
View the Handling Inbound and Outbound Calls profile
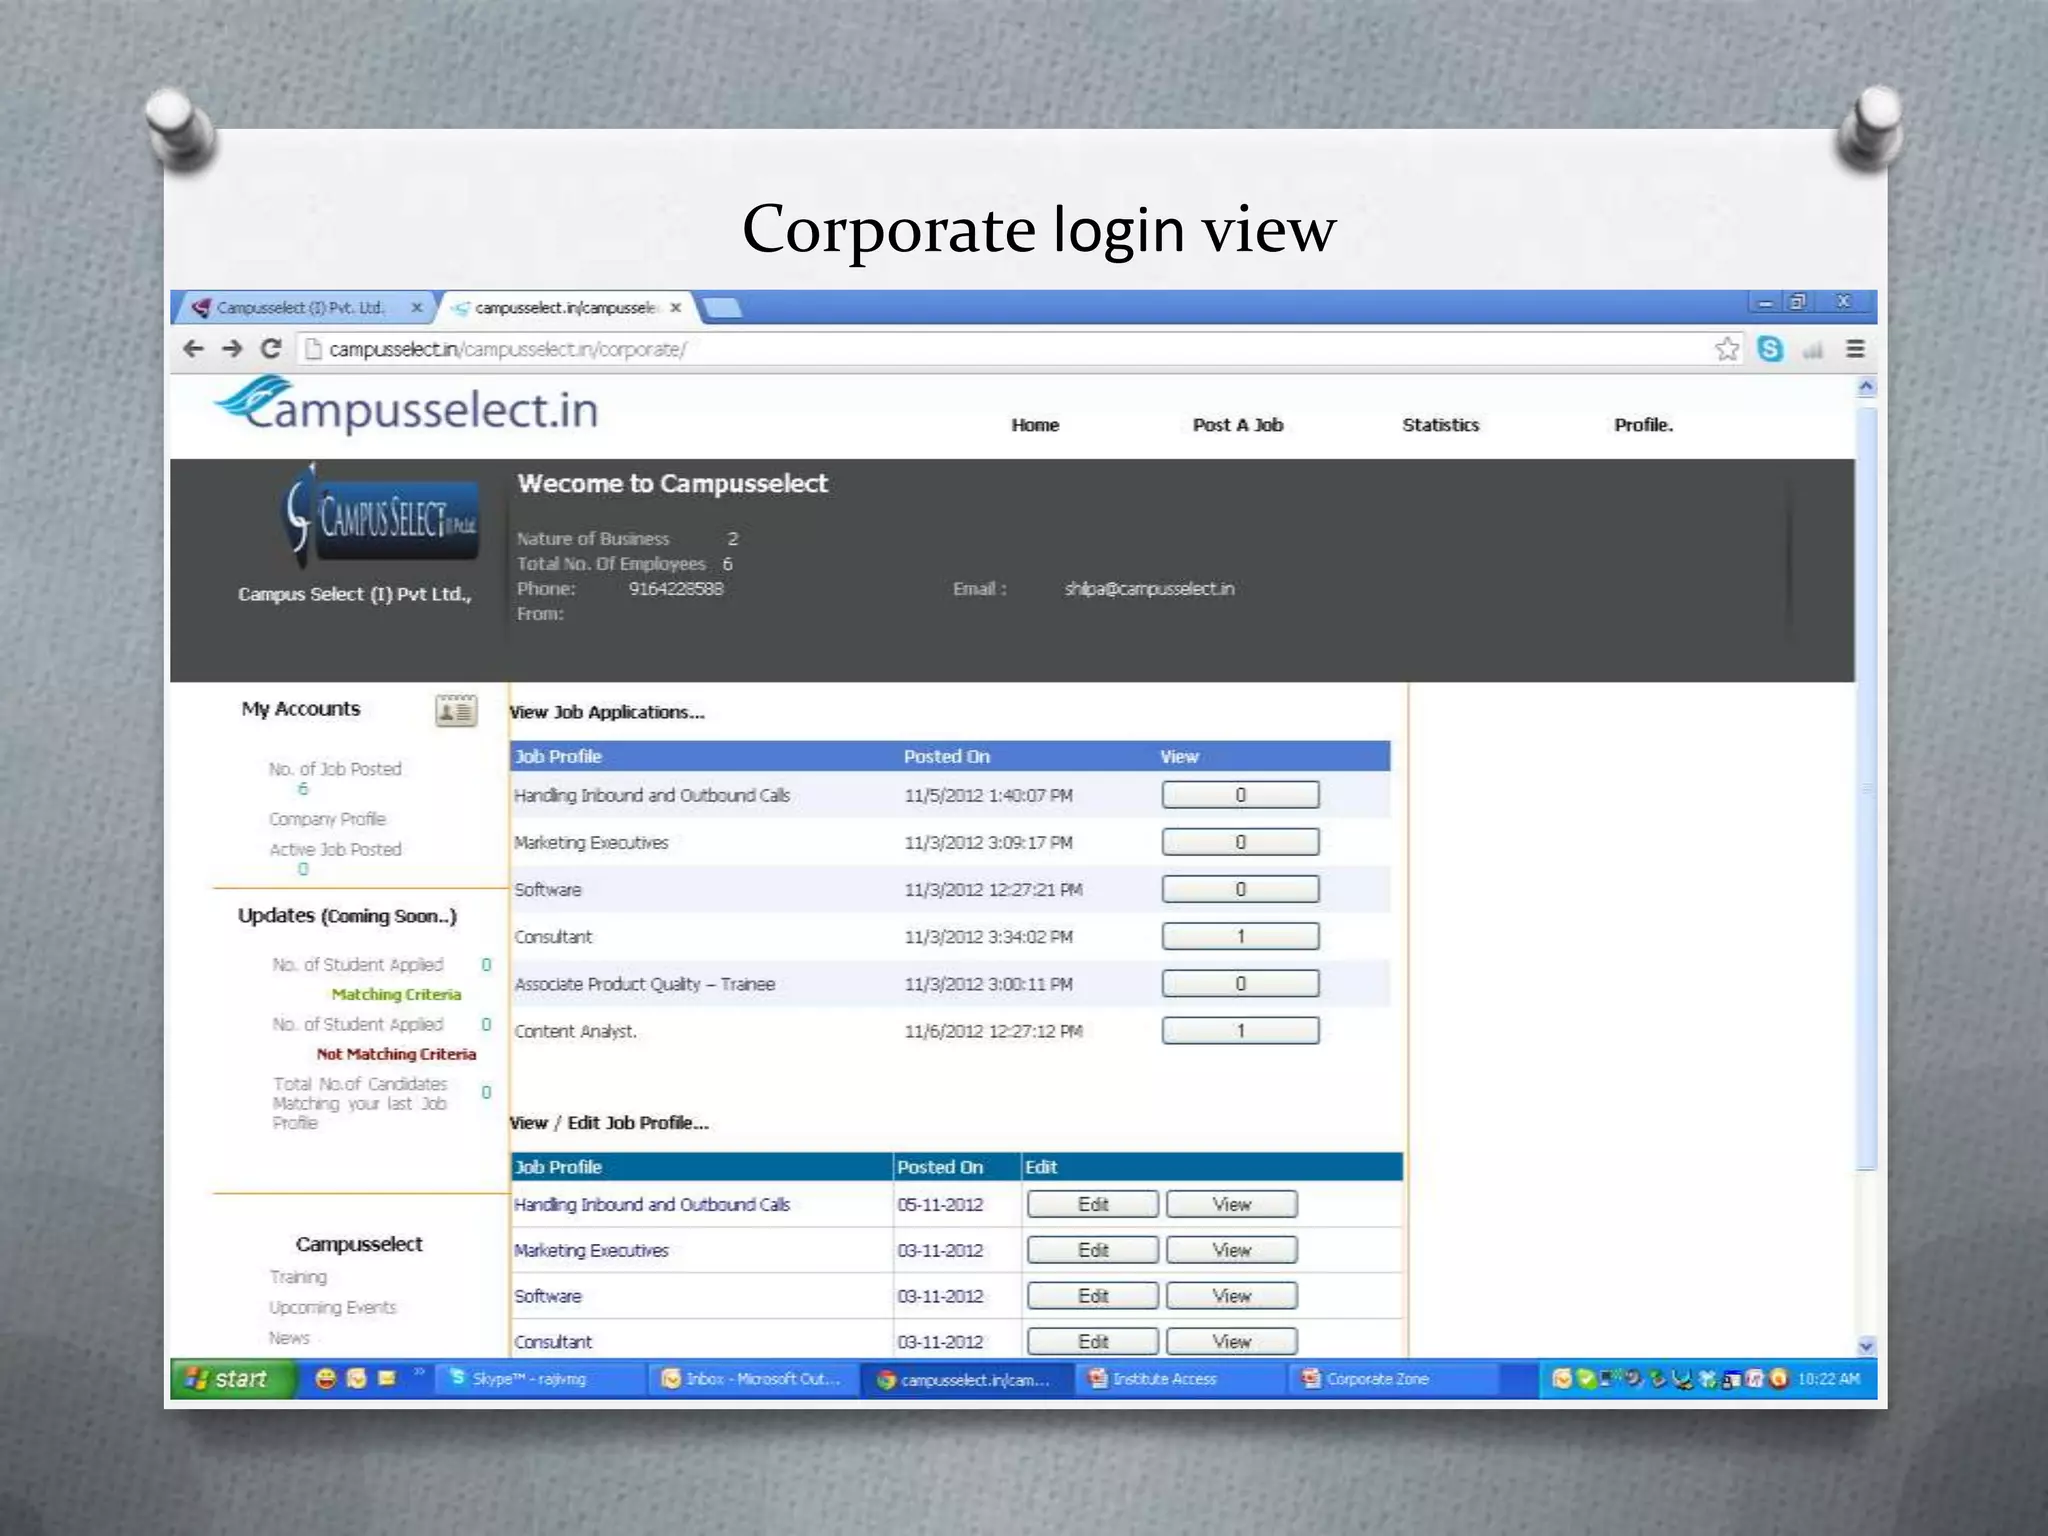[x=1232, y=1204]
